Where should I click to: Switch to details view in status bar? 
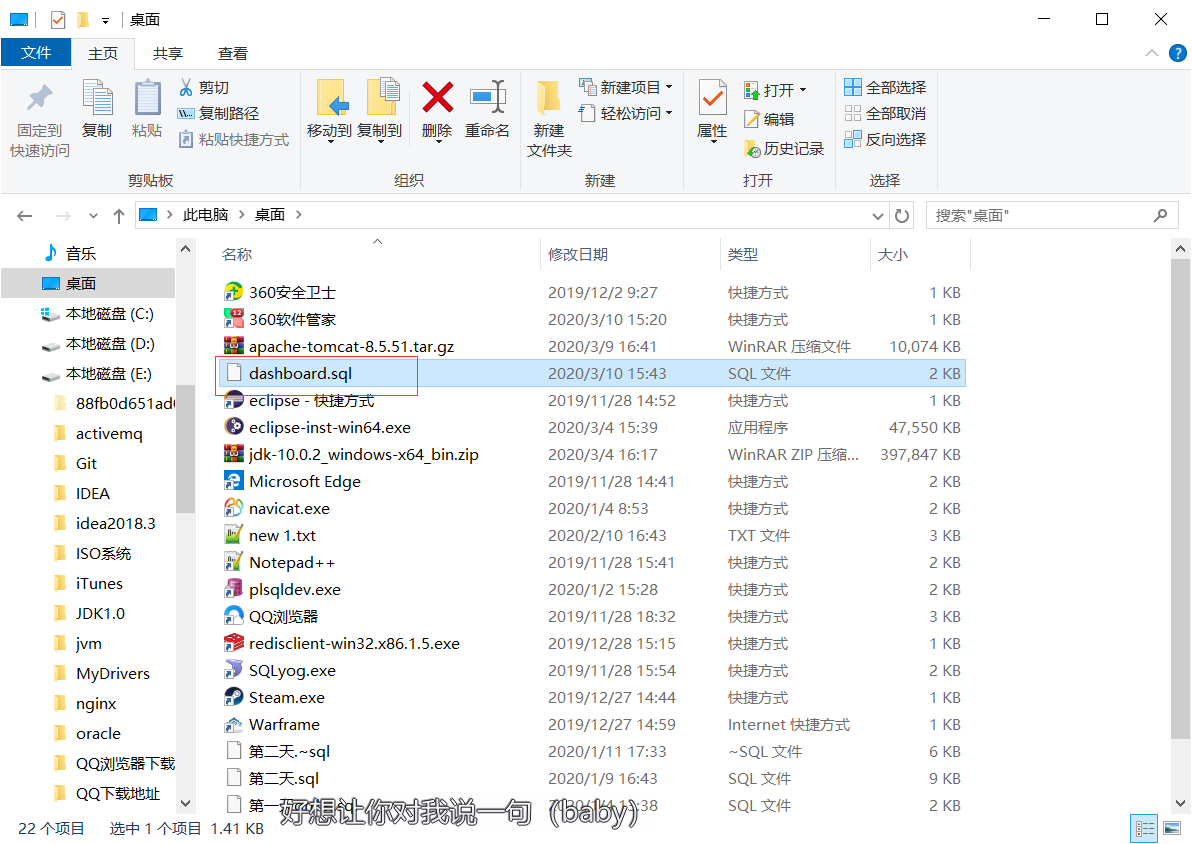(1144, 828)
